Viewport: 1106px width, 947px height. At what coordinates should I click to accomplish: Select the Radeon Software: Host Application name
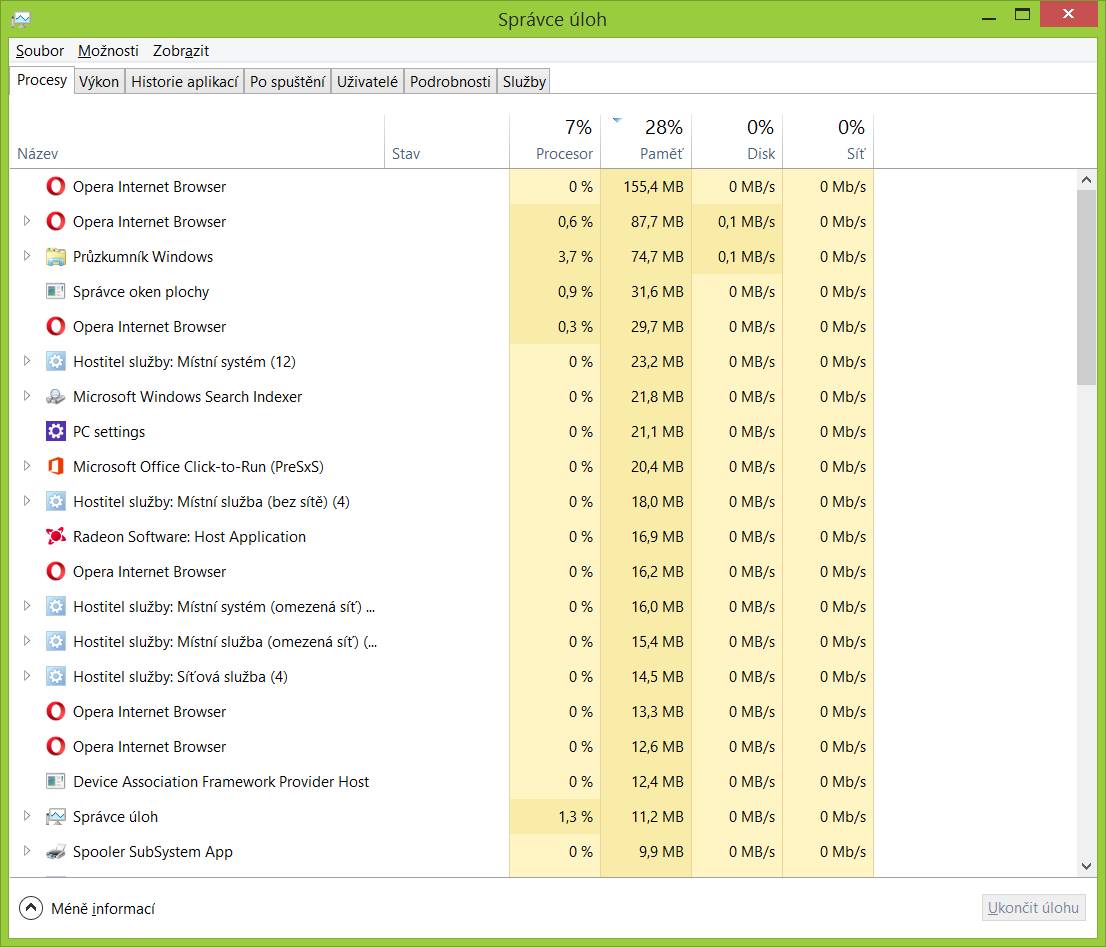[189, 537]
